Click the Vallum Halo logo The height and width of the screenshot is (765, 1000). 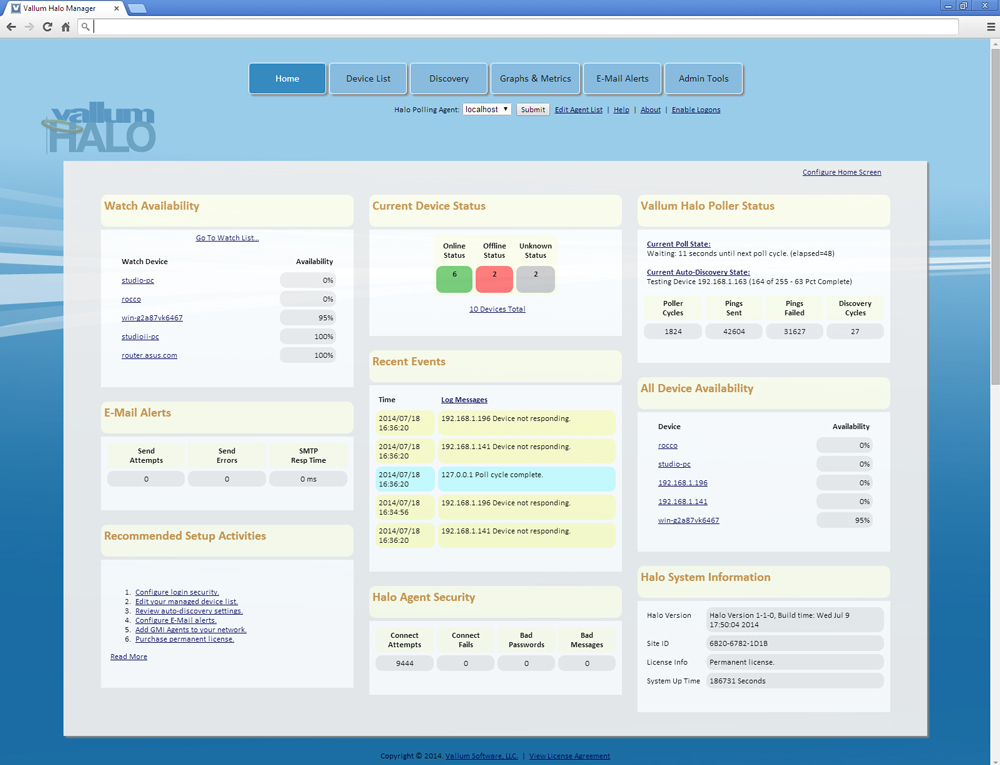click(x=99, y=128)
